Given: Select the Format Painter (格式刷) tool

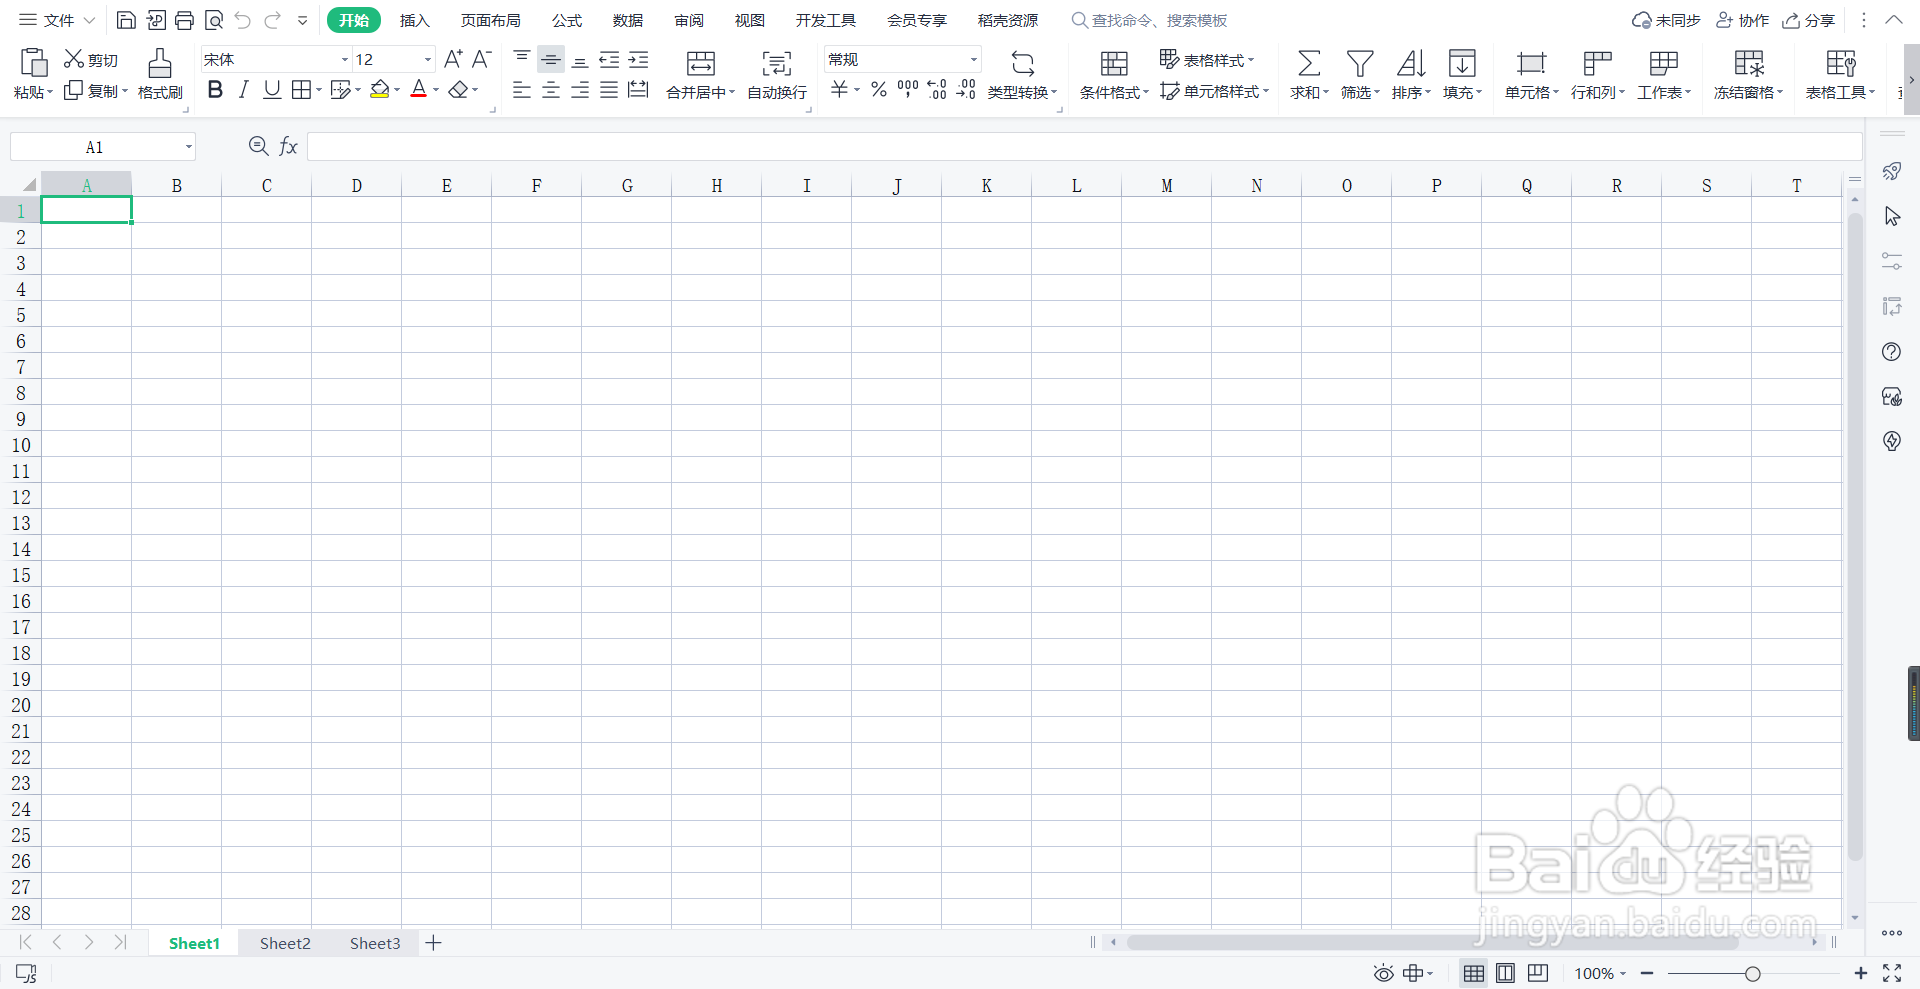Looking at the screenshot, I should 160,75.
